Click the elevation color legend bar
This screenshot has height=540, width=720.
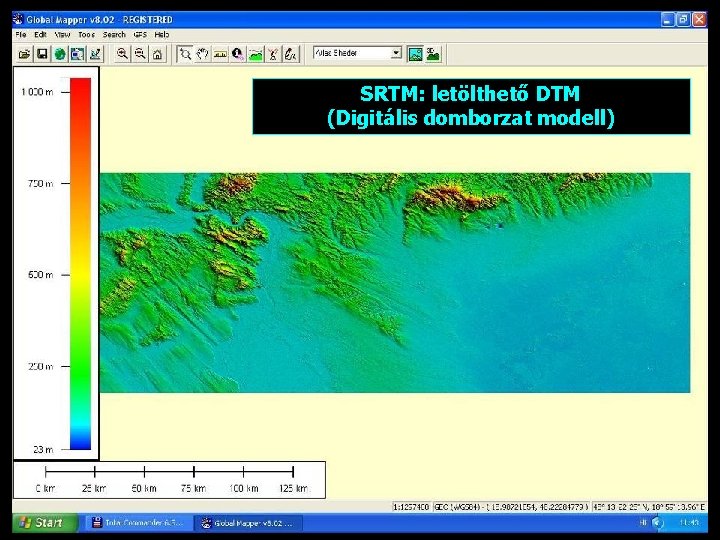pos(80,264)
